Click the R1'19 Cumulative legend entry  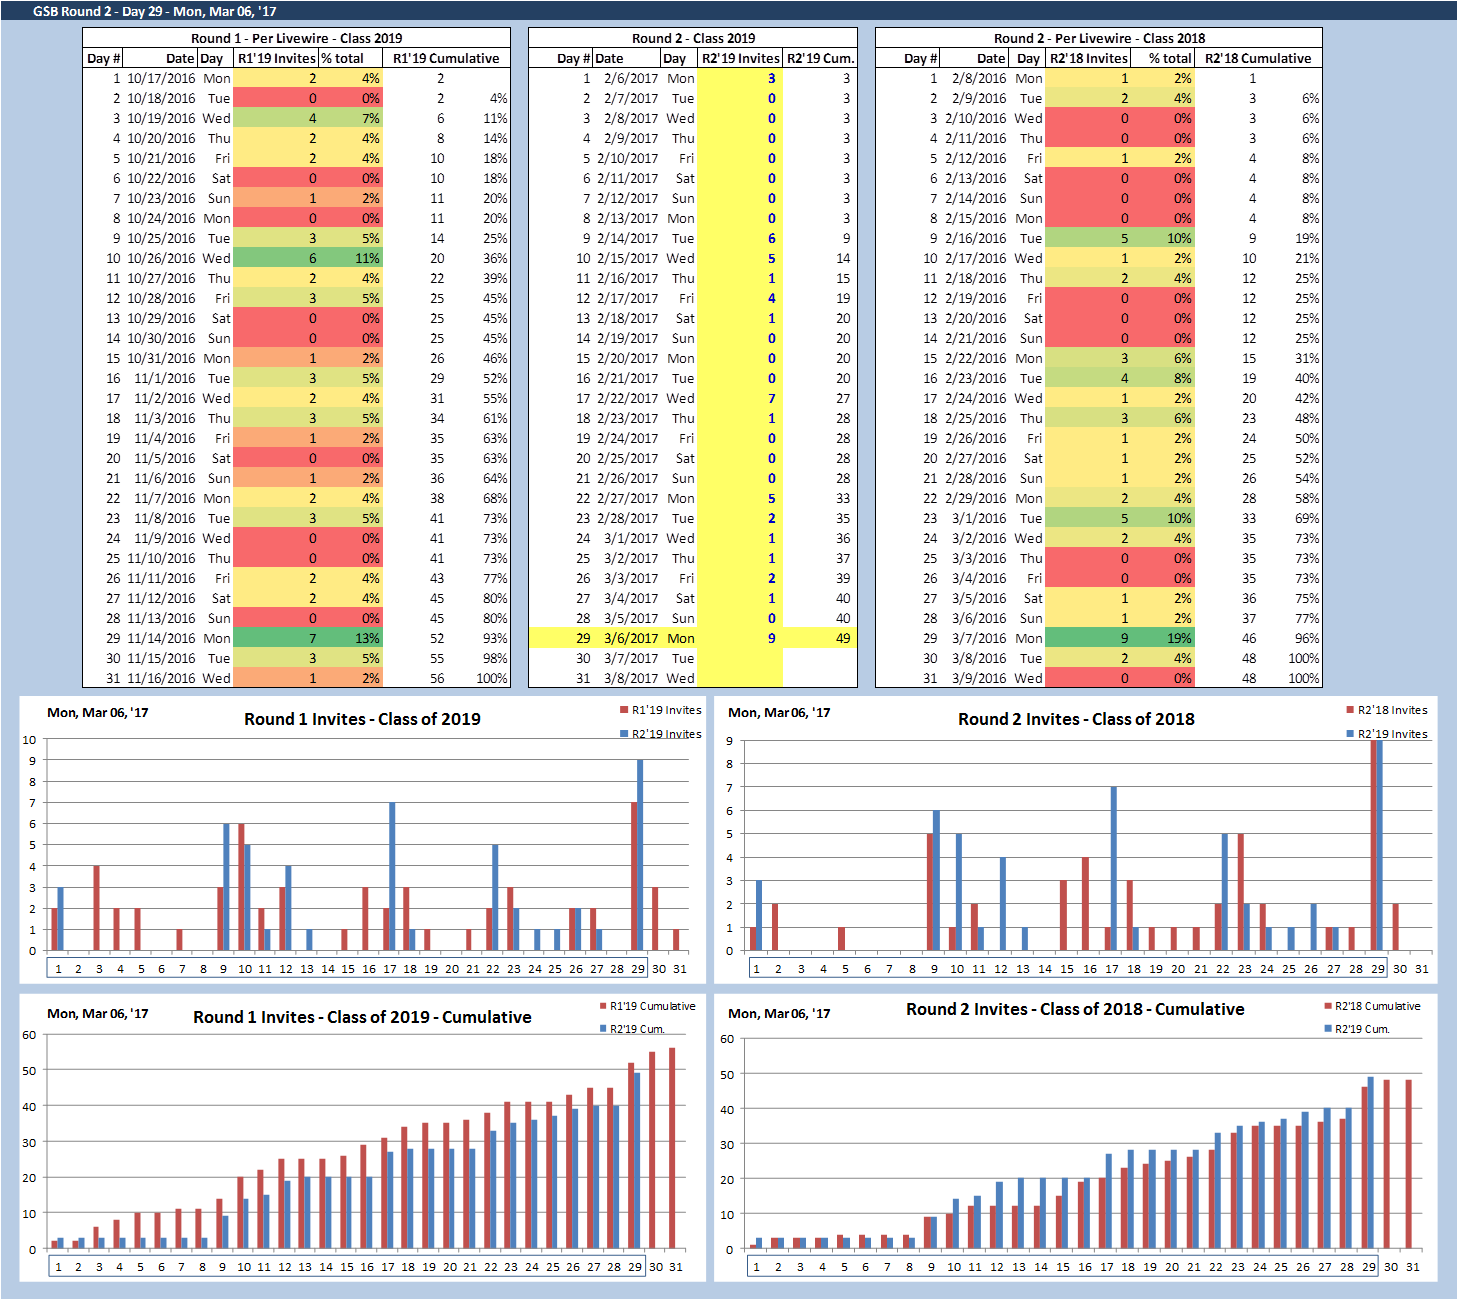coord(652,1006)
